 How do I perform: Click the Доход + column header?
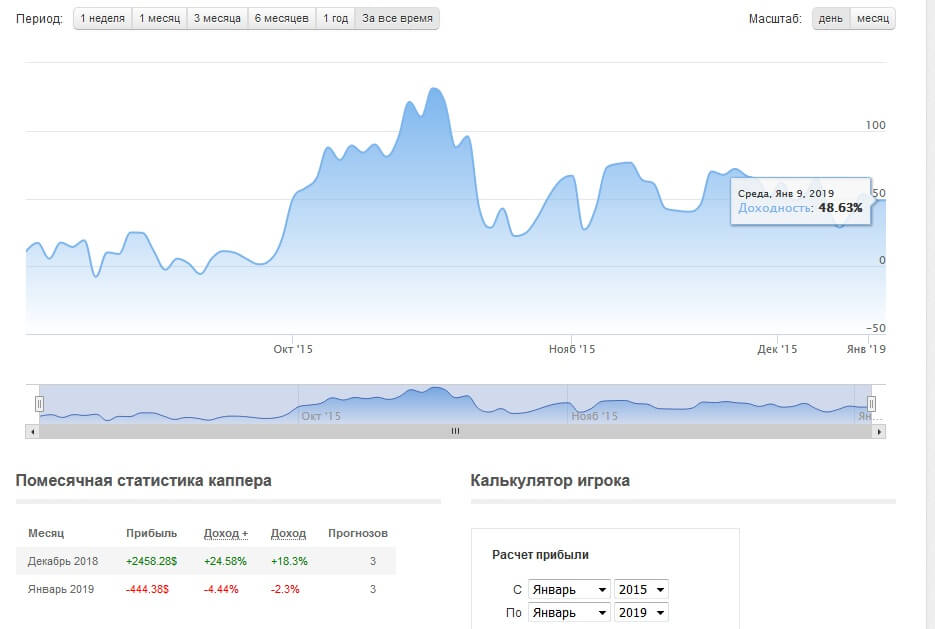click(x=226, y=534)
